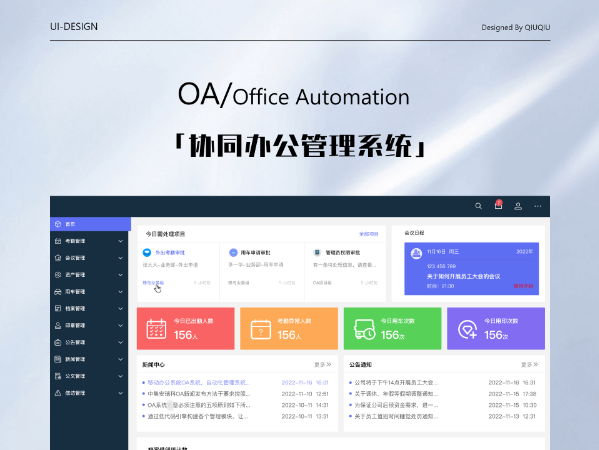Open news item dated 2022-10-11 13:31
This screenshot has height=450, width=599.
(x=235, y=416)
